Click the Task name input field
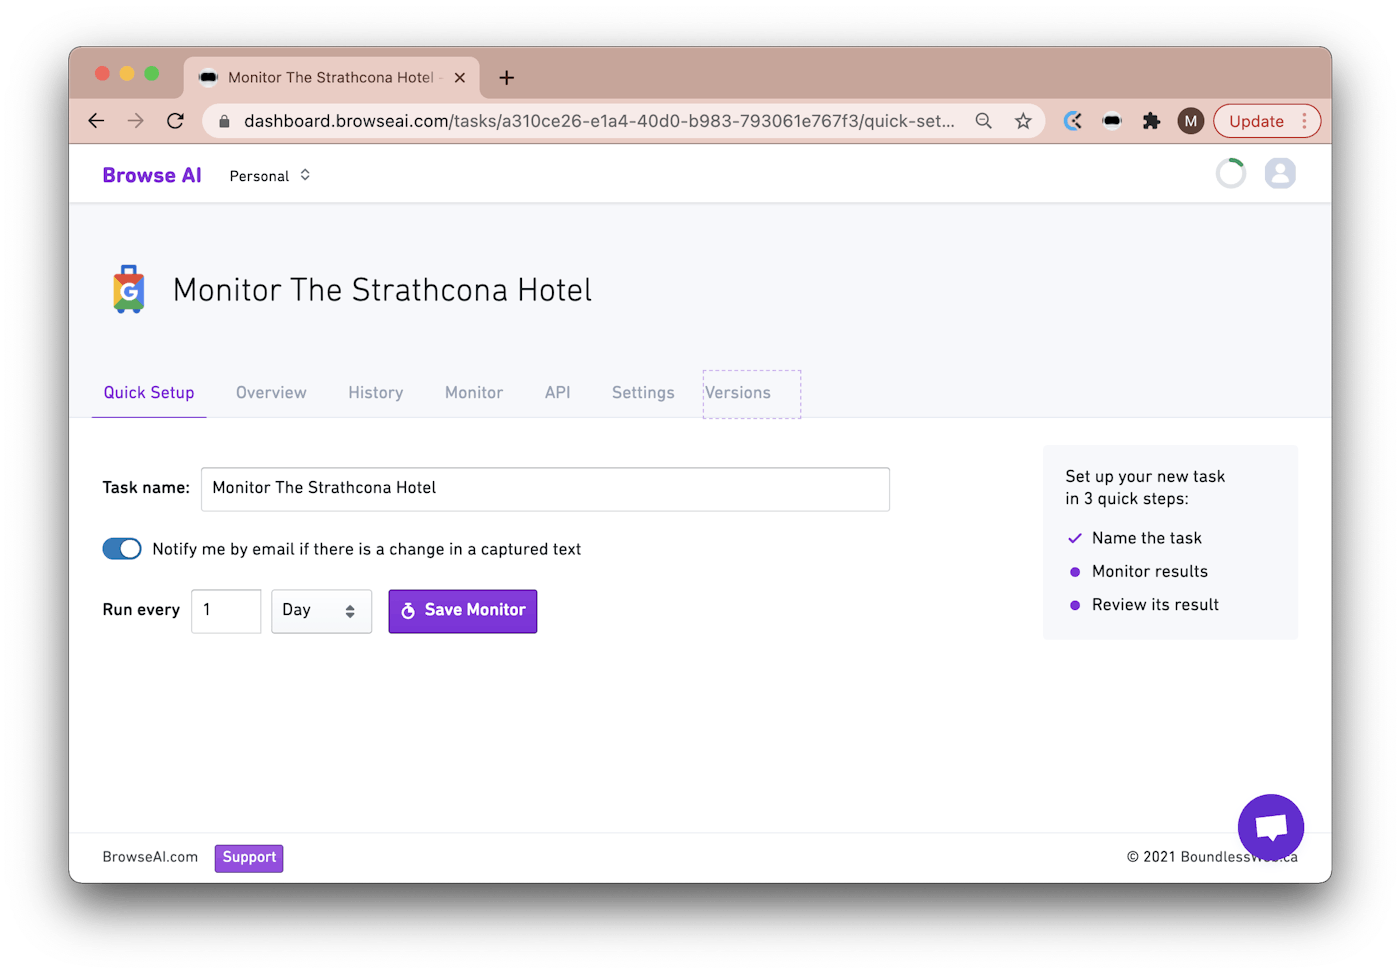Viewport: 1400px width, 974px height. click(x=545, y=489)
